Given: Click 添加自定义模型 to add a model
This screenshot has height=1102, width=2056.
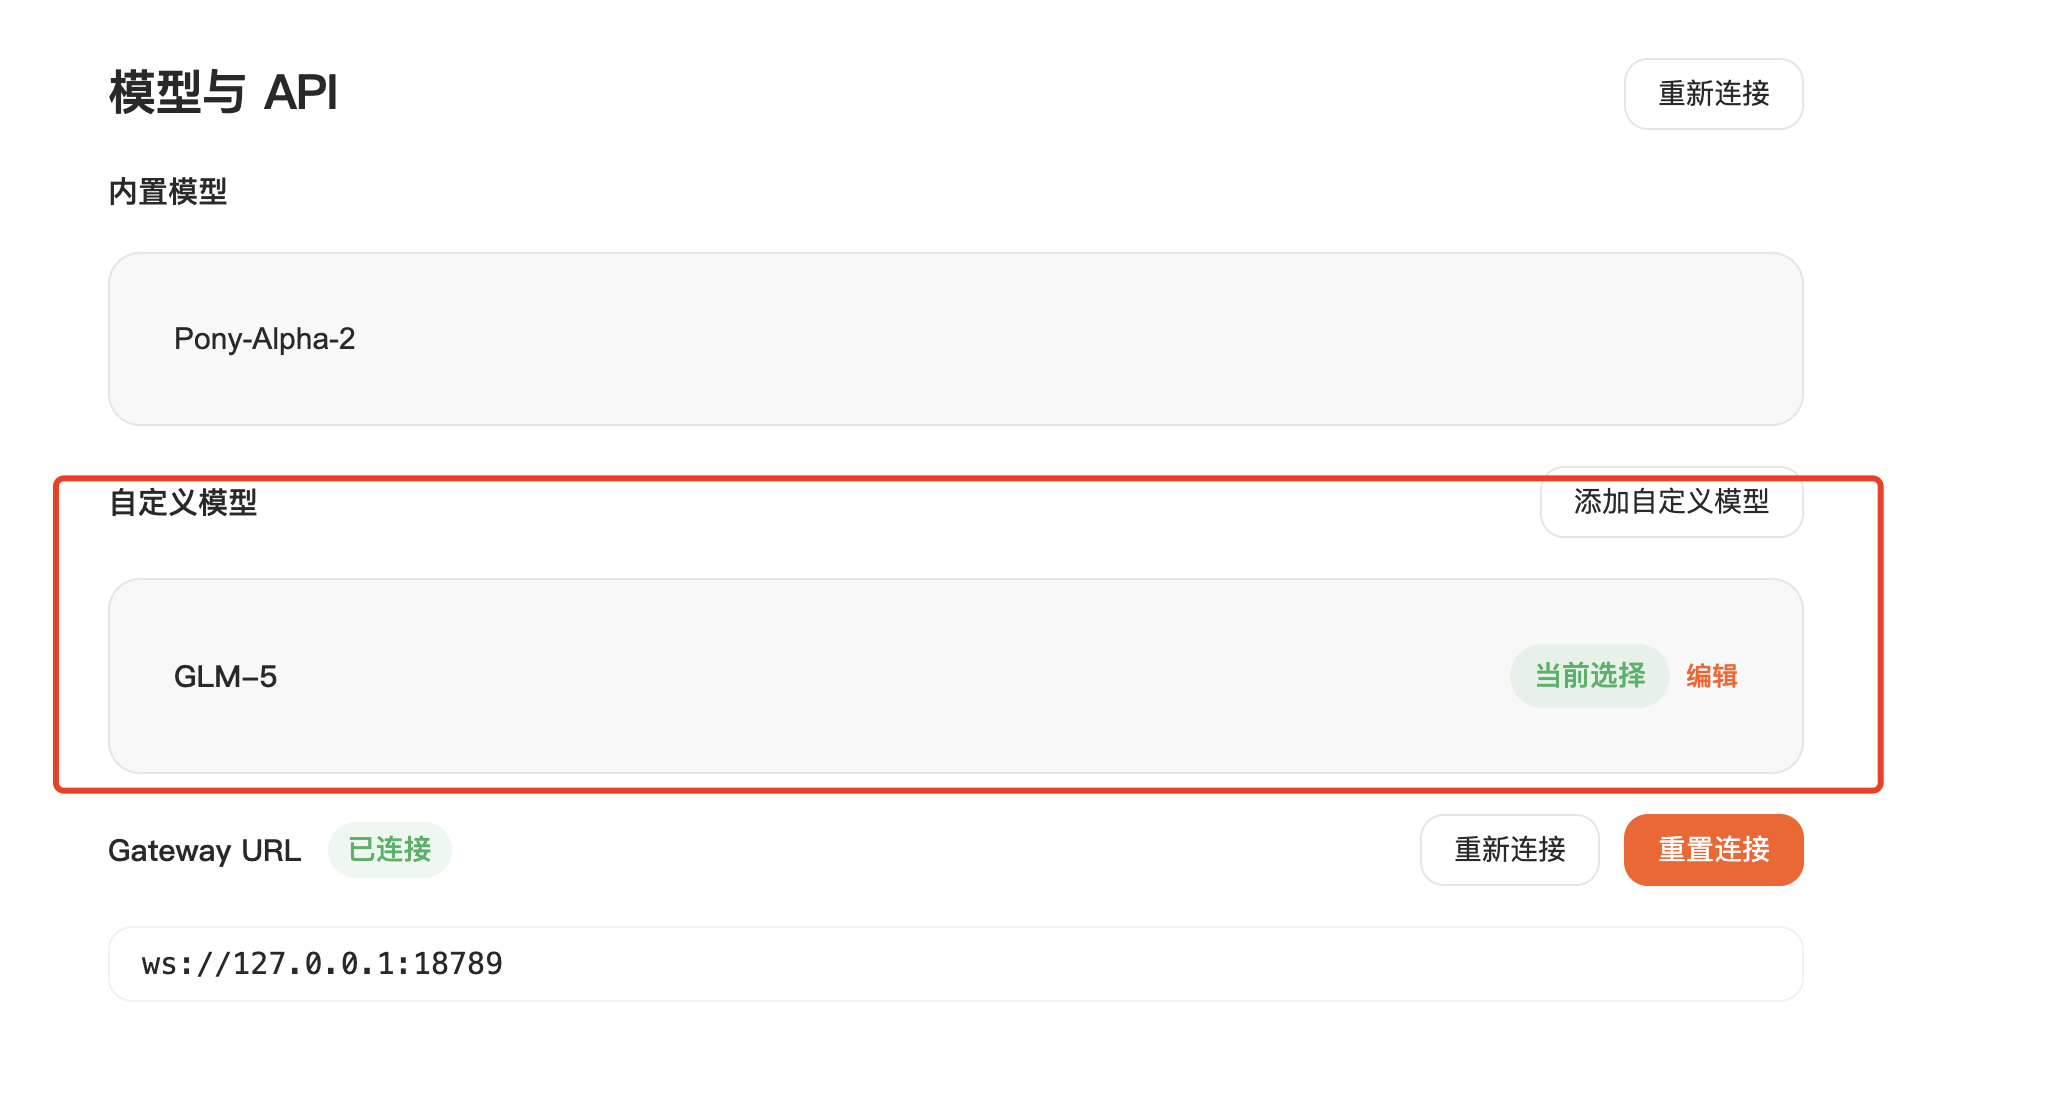Looking at the screenshot, I should [x=1671, y=502].
